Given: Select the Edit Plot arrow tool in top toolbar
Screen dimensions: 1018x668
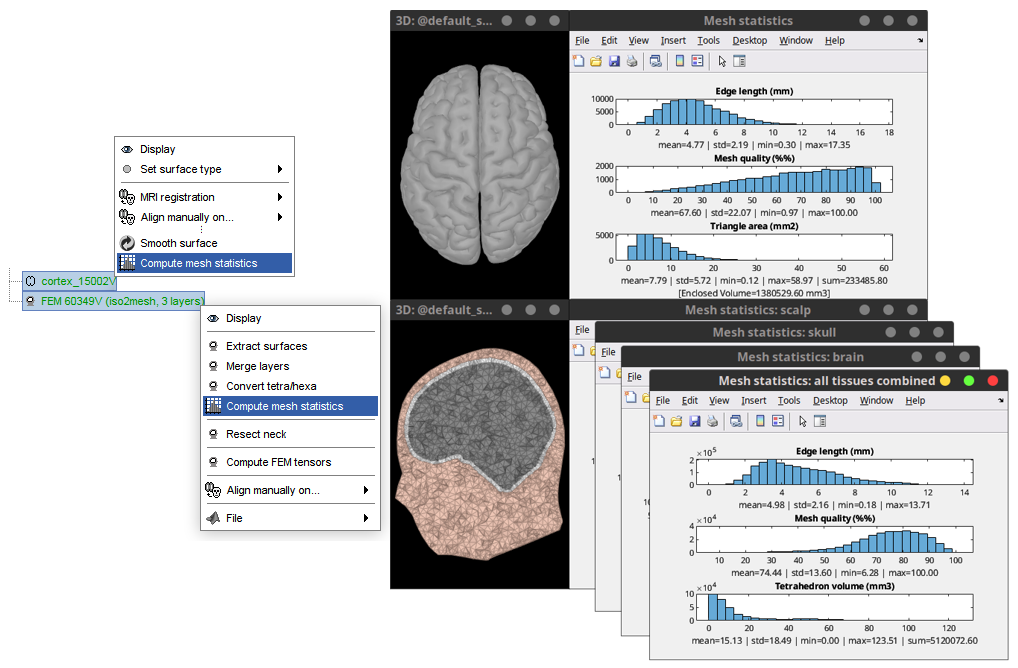Looking at the screenshot, I should coord(722,61).
